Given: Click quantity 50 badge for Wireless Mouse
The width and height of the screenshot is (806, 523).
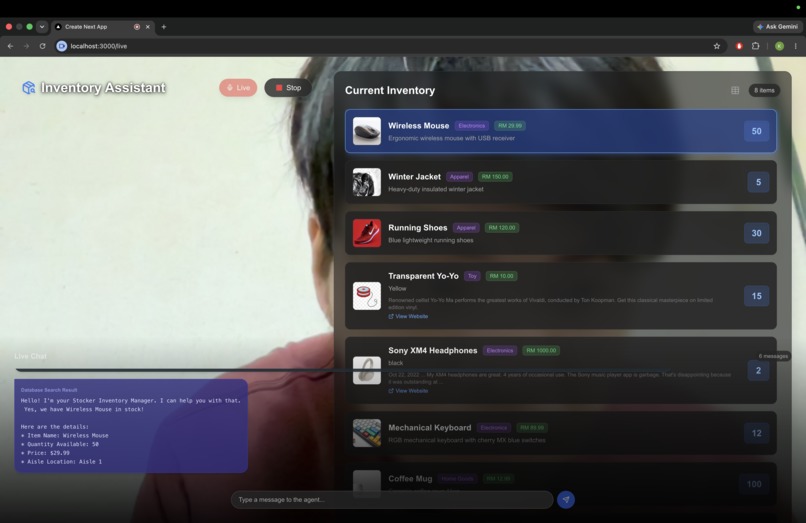Looking at the screenshot, I should point(756,132).
